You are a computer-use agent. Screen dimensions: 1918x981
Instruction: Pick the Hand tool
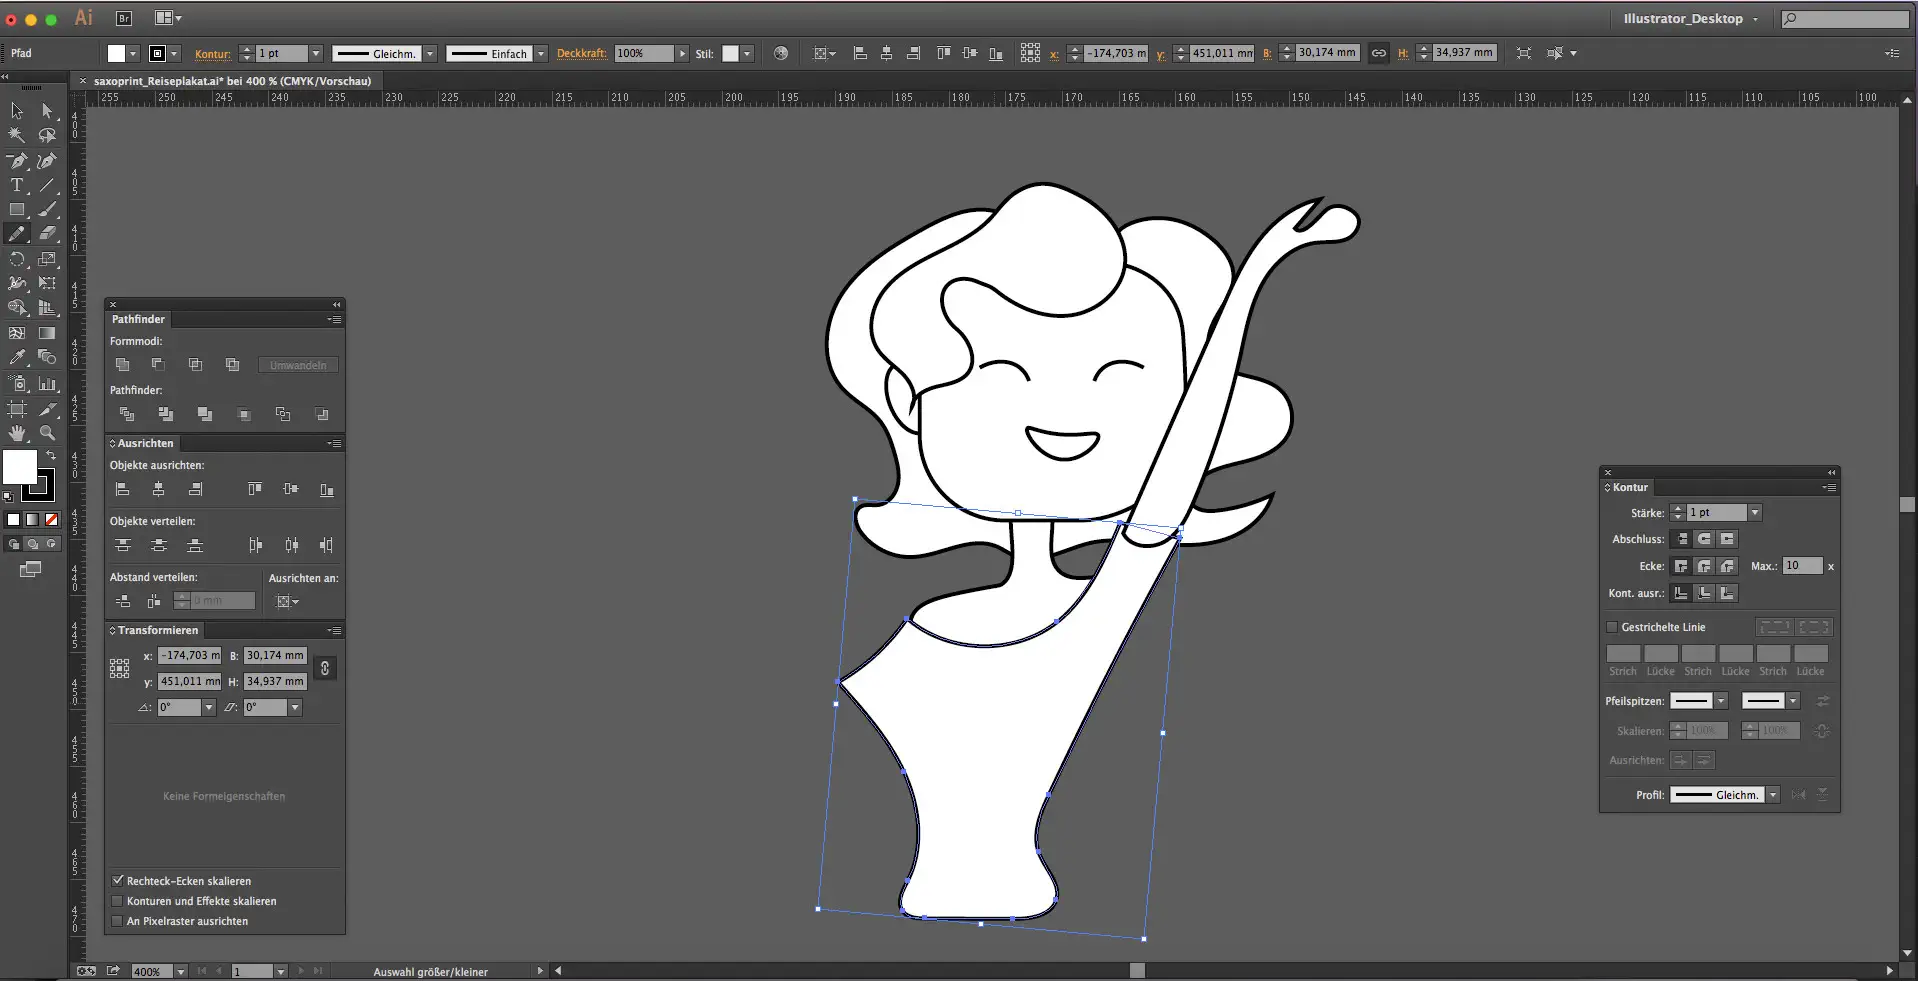(x=17, y=433)
